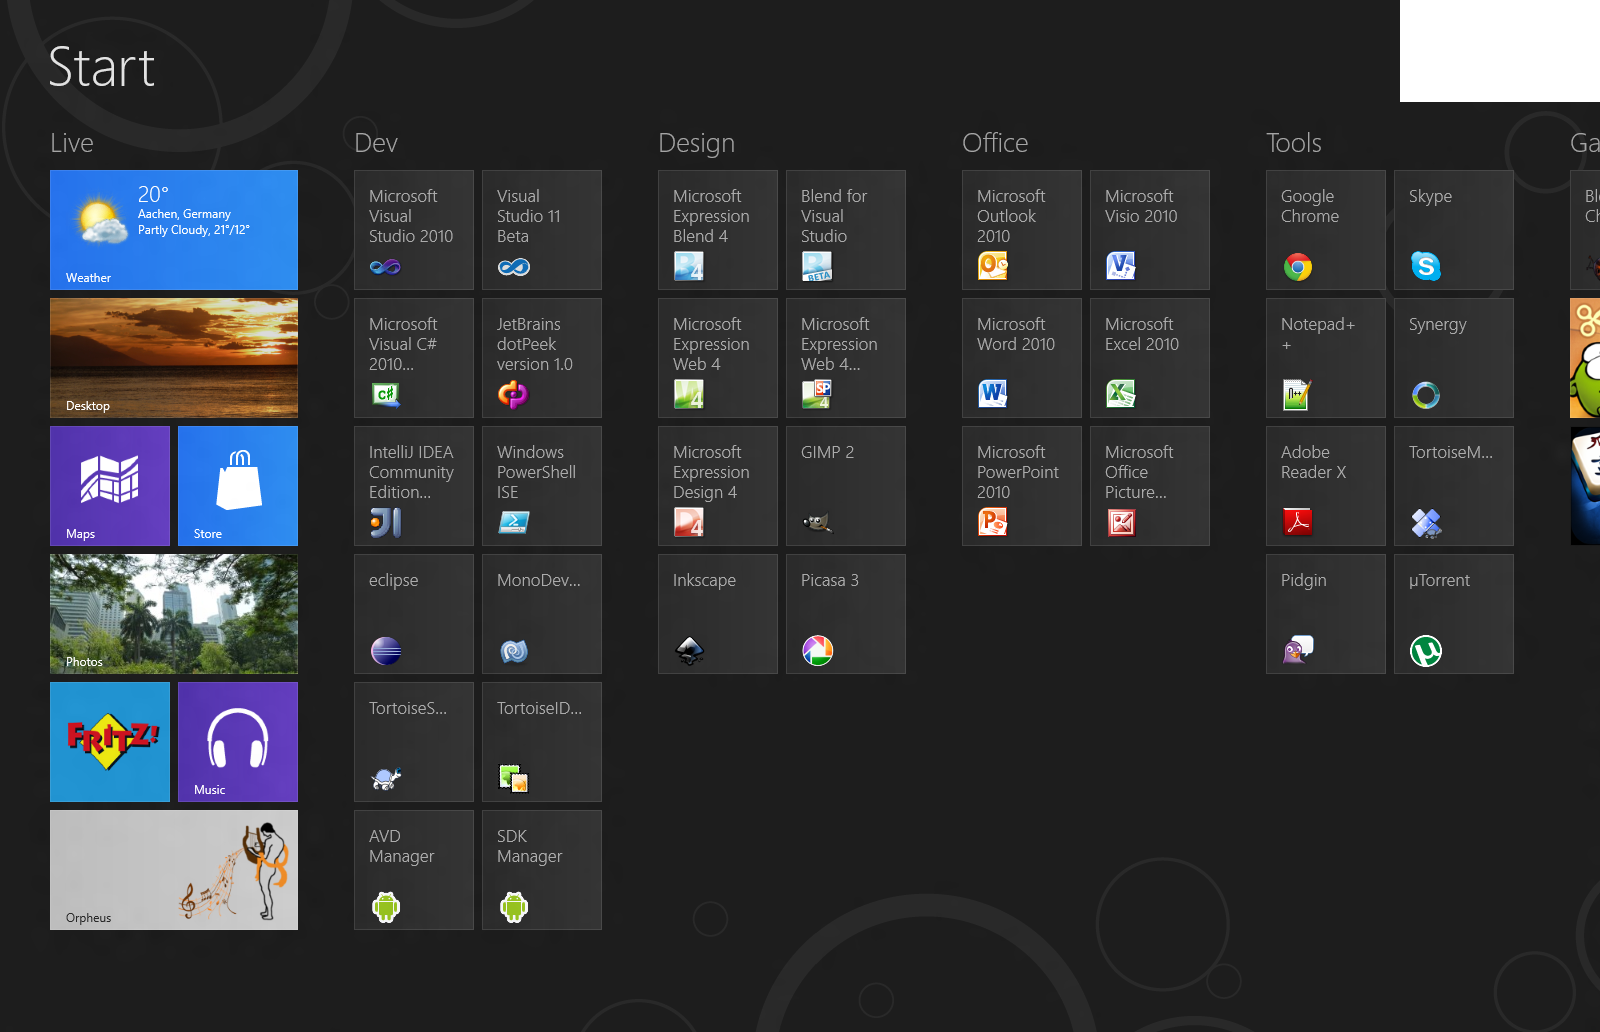Launch the Maps tile

(x=110, y=486)
